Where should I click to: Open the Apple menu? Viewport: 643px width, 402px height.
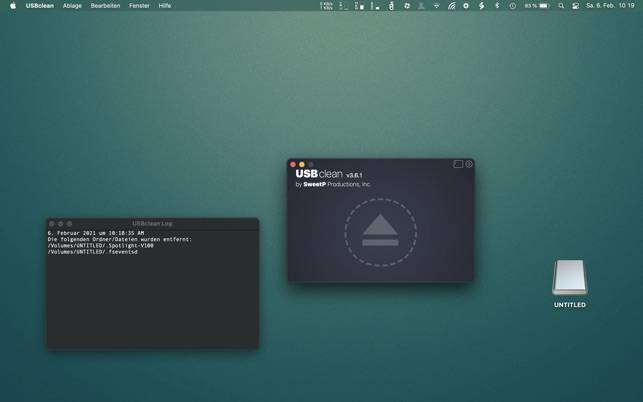point(13,6)
